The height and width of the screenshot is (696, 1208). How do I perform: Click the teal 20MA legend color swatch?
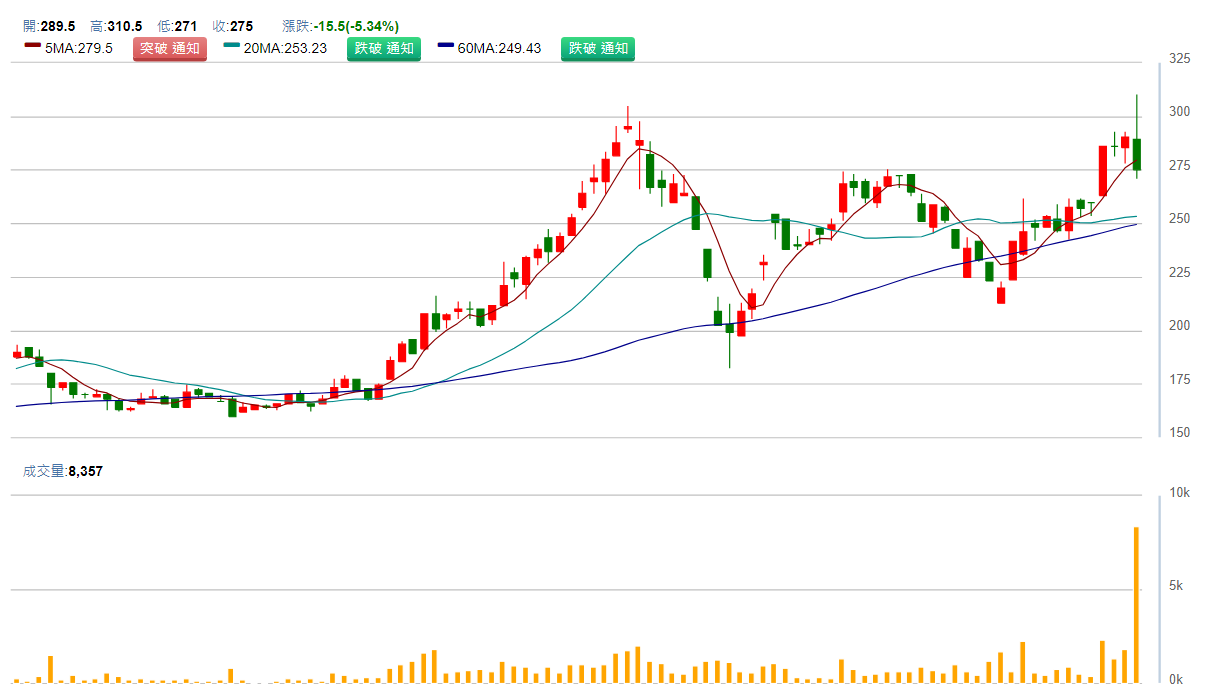[231, 46]
